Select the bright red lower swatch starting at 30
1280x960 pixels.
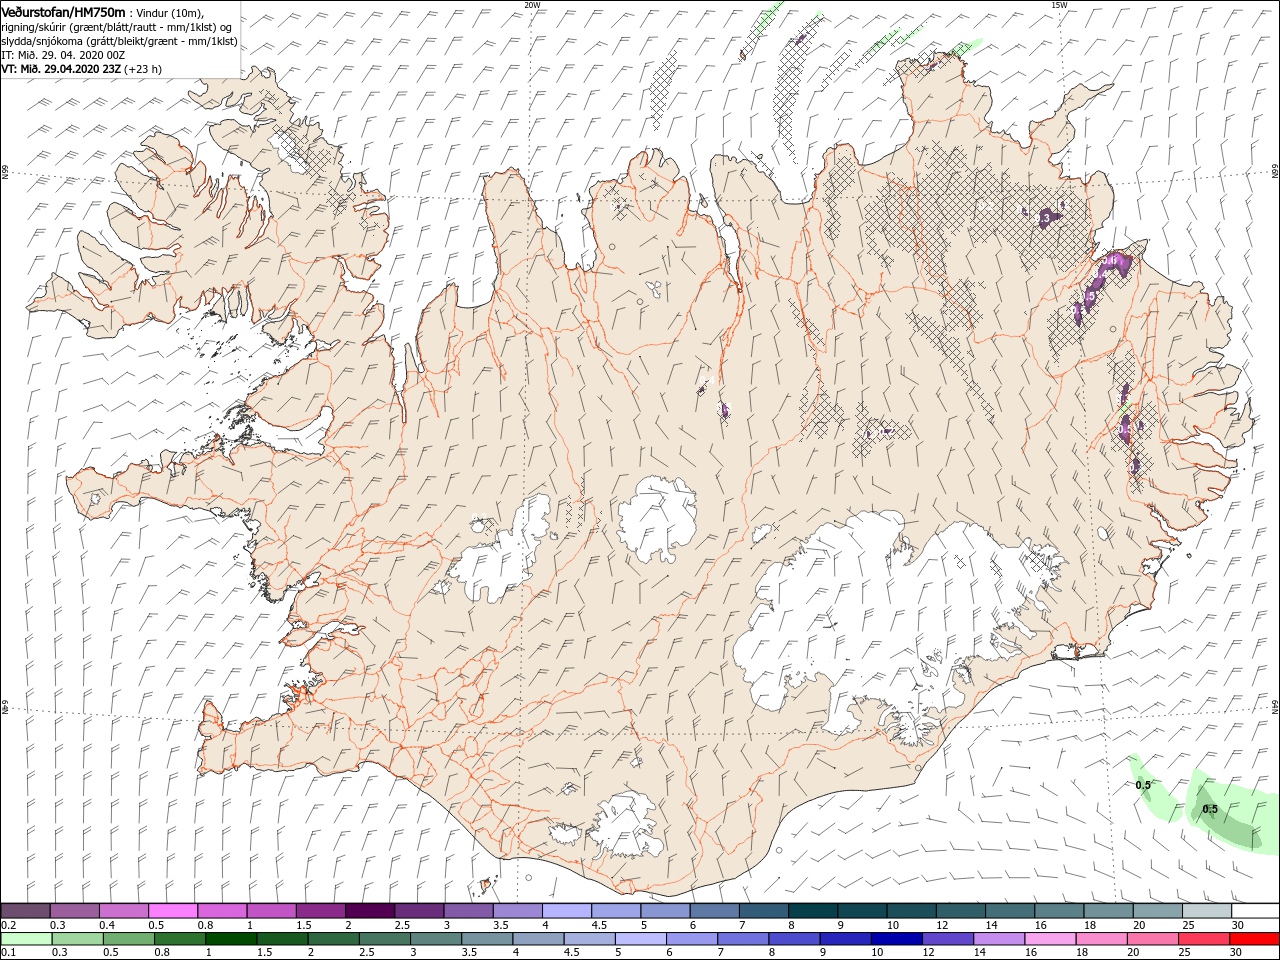tap(1256, 939)
